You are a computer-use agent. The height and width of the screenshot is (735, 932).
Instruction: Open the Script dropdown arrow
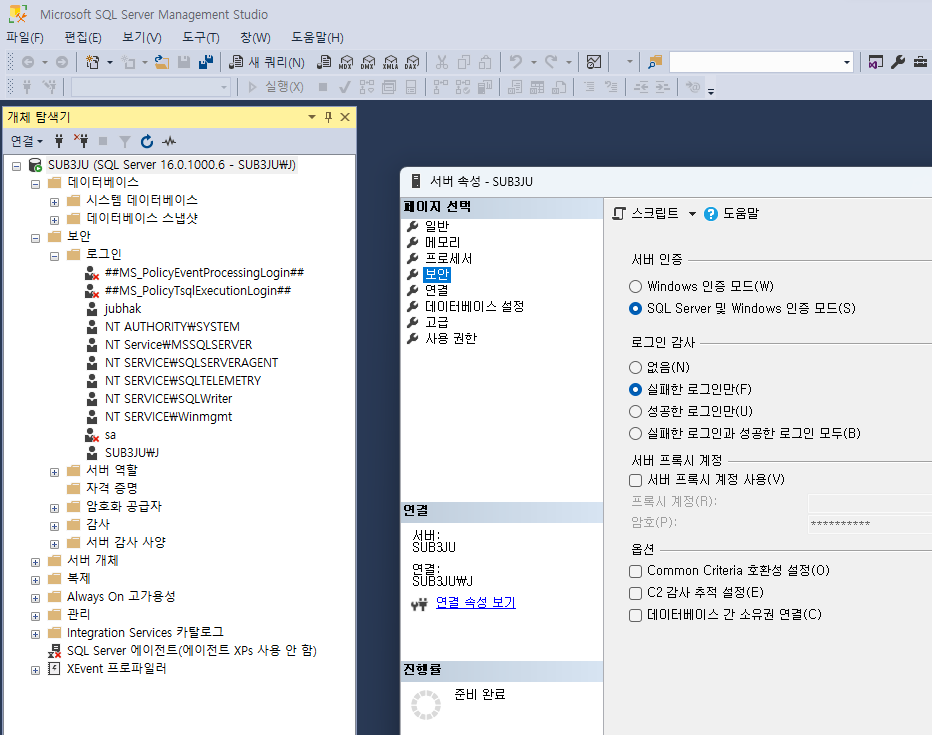pos(692,214)
